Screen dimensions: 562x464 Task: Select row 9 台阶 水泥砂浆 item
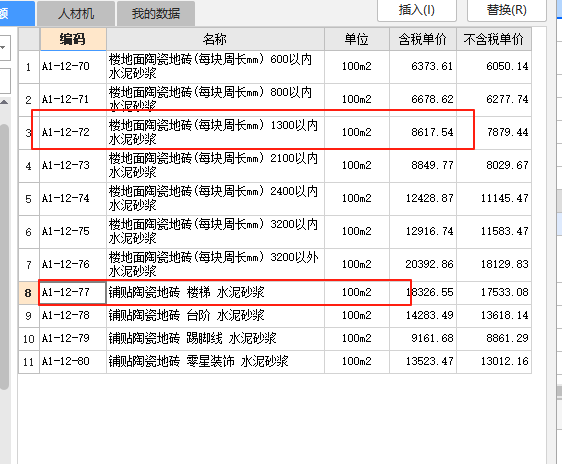coord(275,316)
